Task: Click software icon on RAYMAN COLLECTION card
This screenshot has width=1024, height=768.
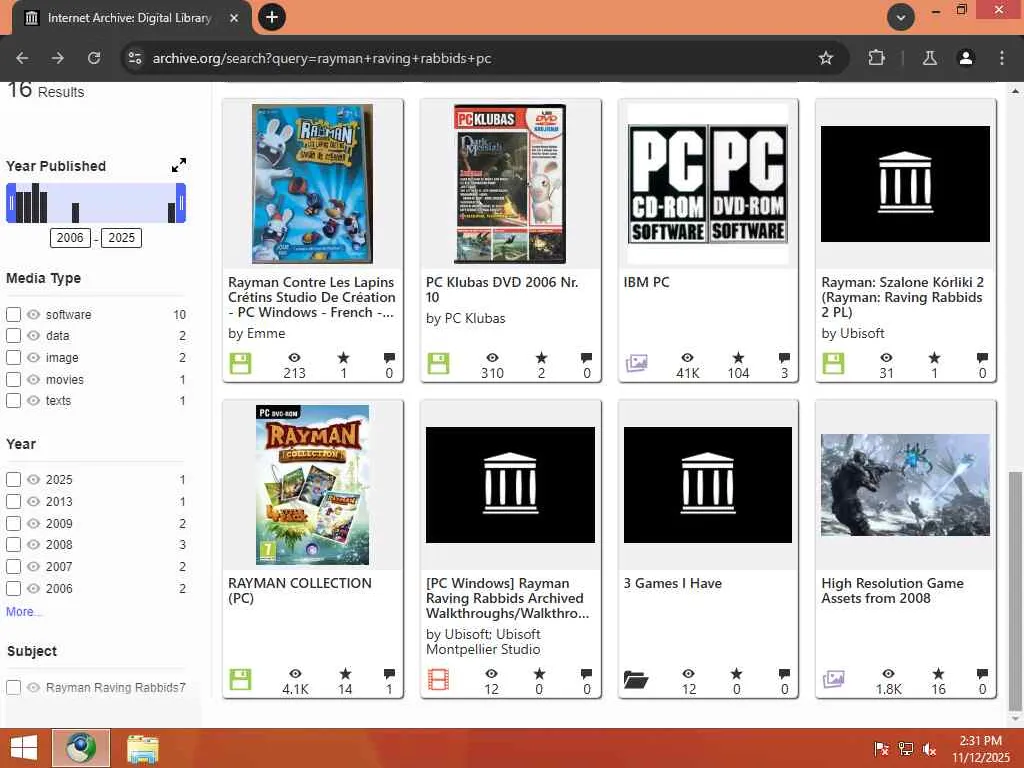Action: point(240,679)
